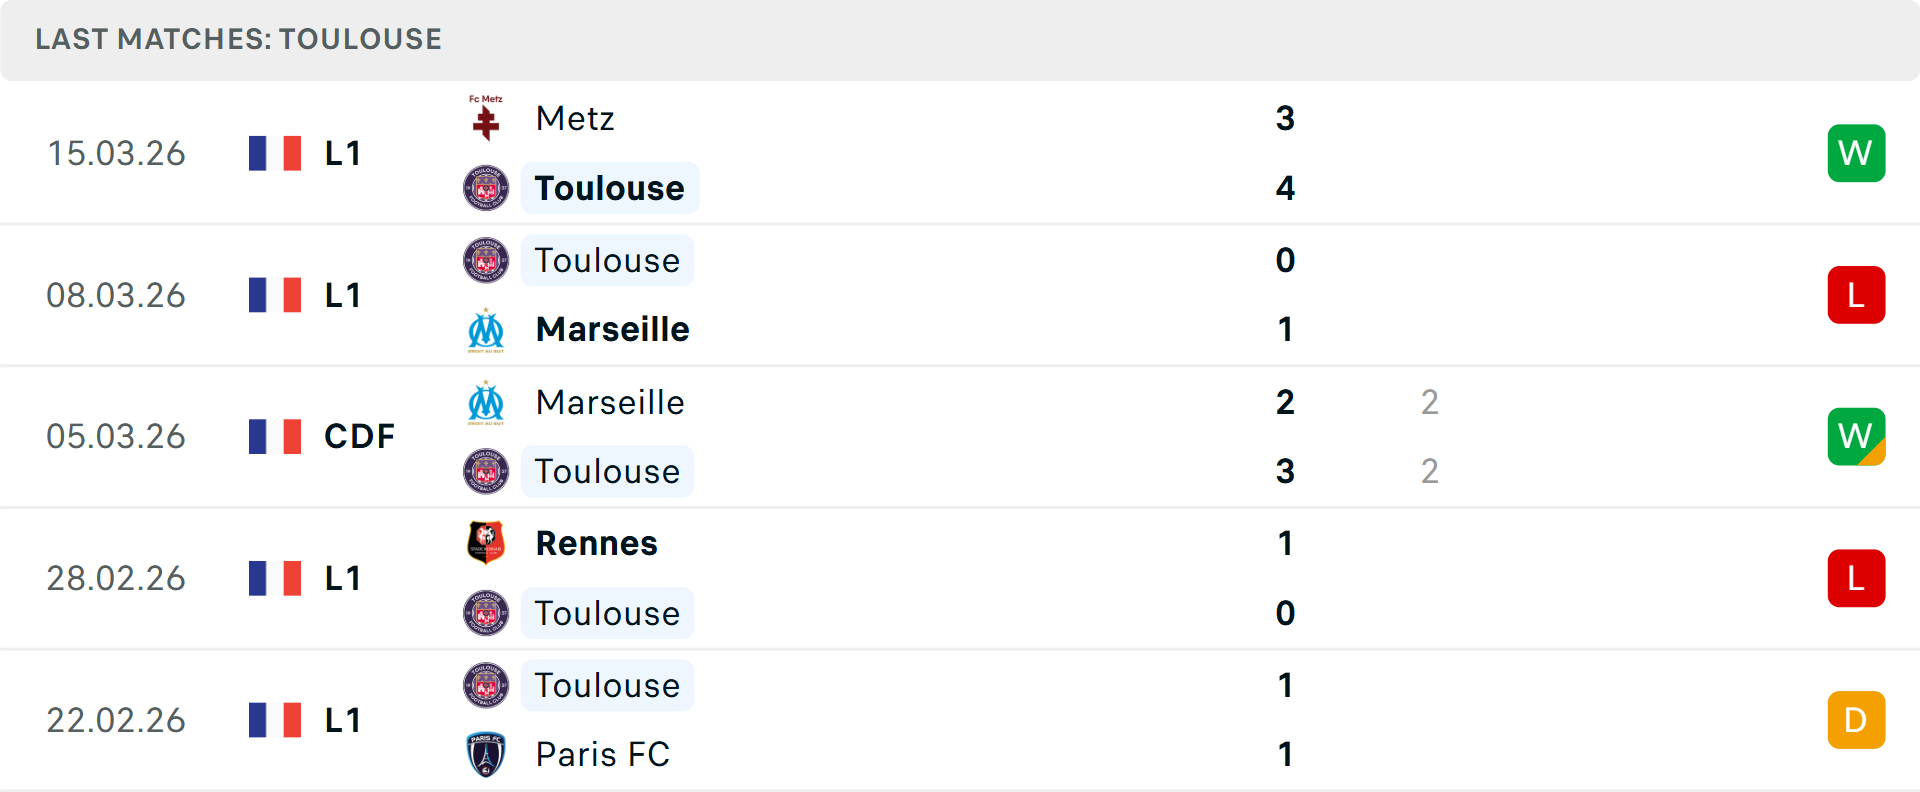This screenshot has height=792, width=1920.
Task: Open the Paris FC team link
Action: click(602, 754)
